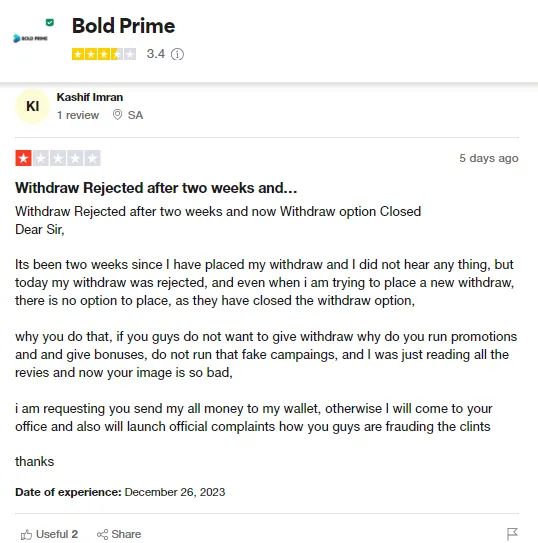The height and width of the screenshot is (543, 538).
Task: Flag this review for reporting
Action: point(512,534)
